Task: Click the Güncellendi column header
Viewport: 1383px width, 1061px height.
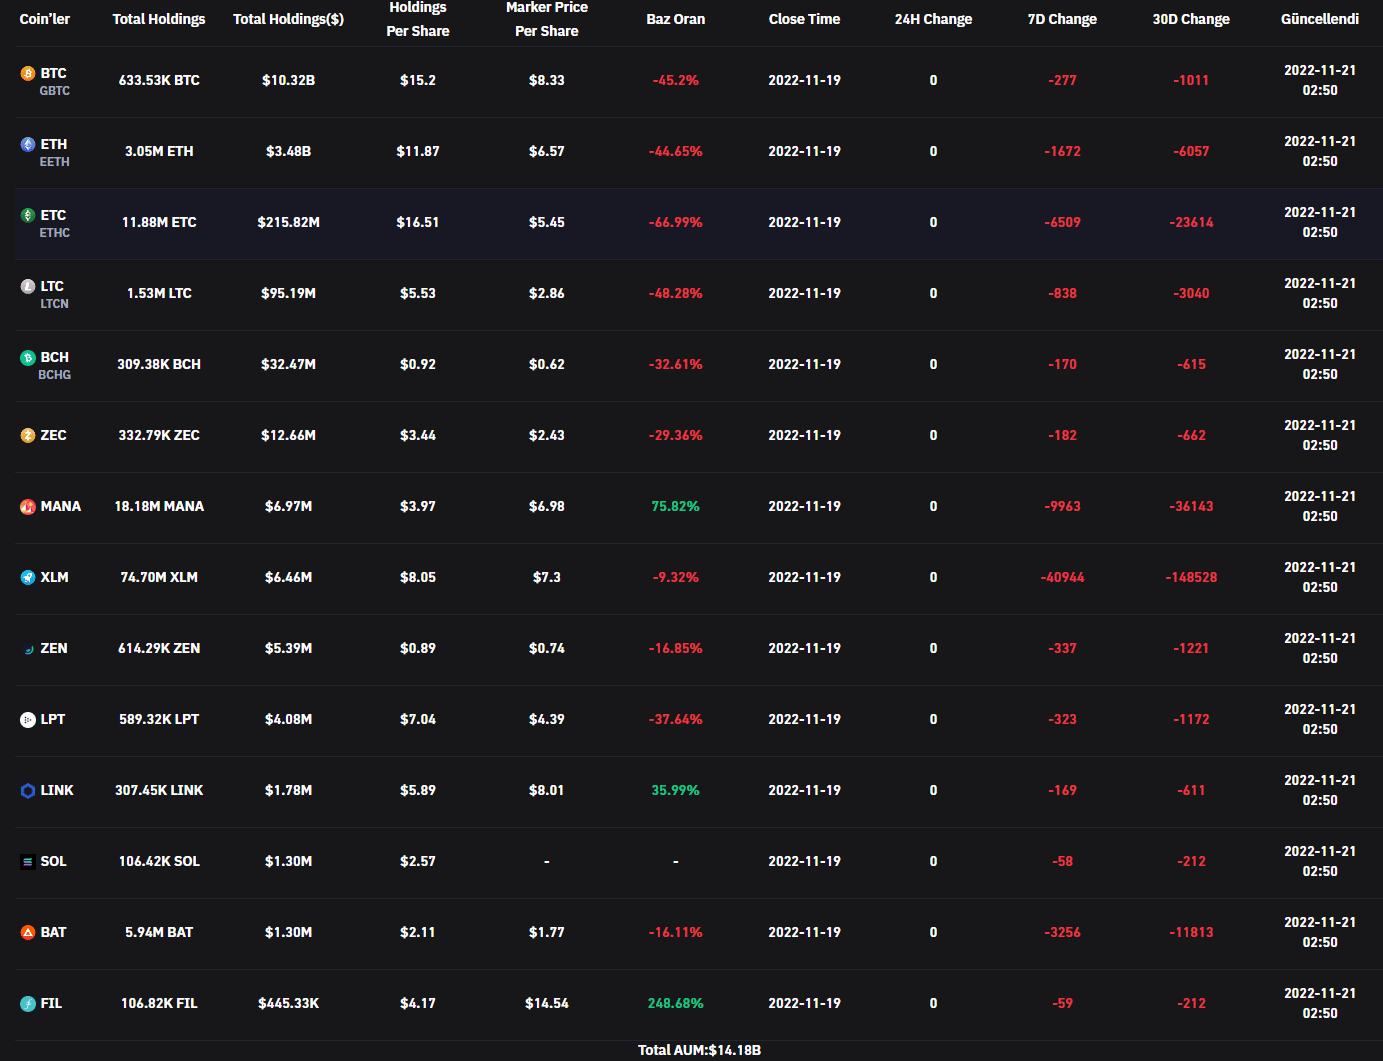Action: 1319,19
